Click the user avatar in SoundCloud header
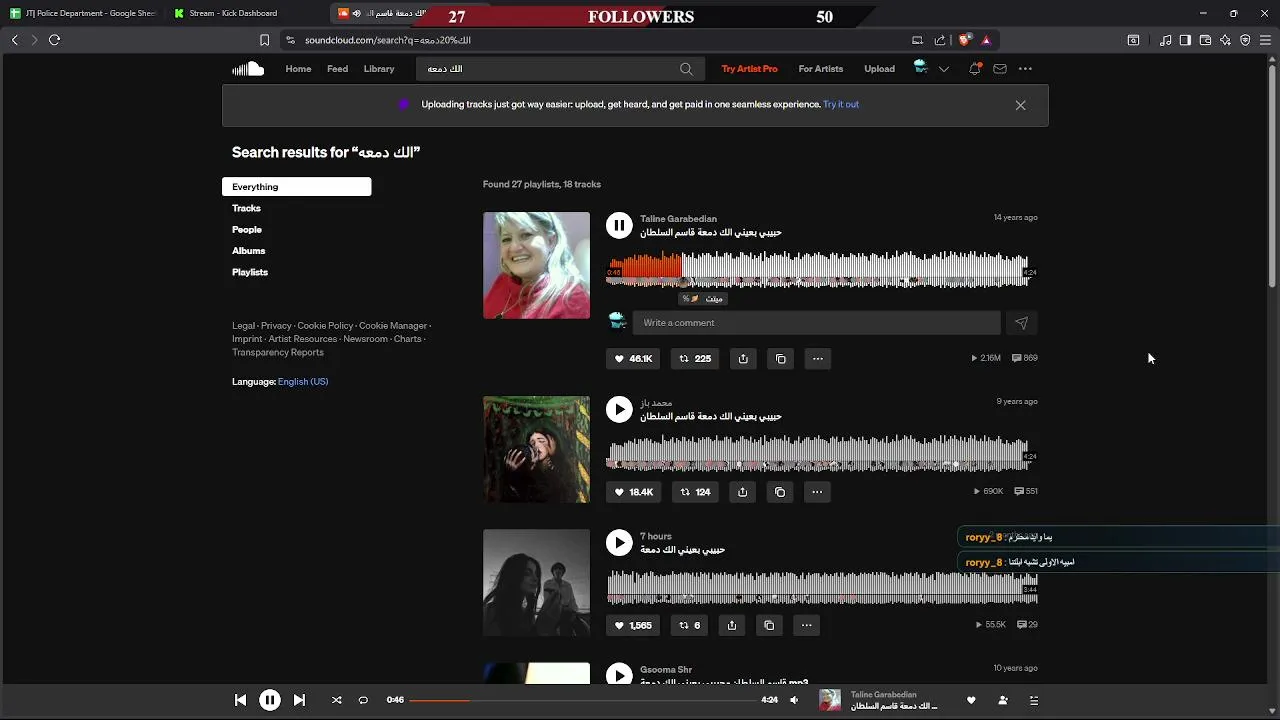 [921, 68]
